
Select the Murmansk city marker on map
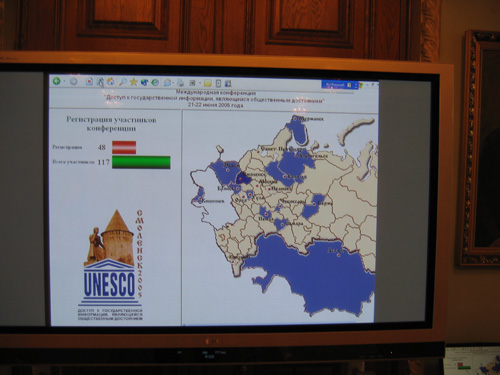[295, 118]
